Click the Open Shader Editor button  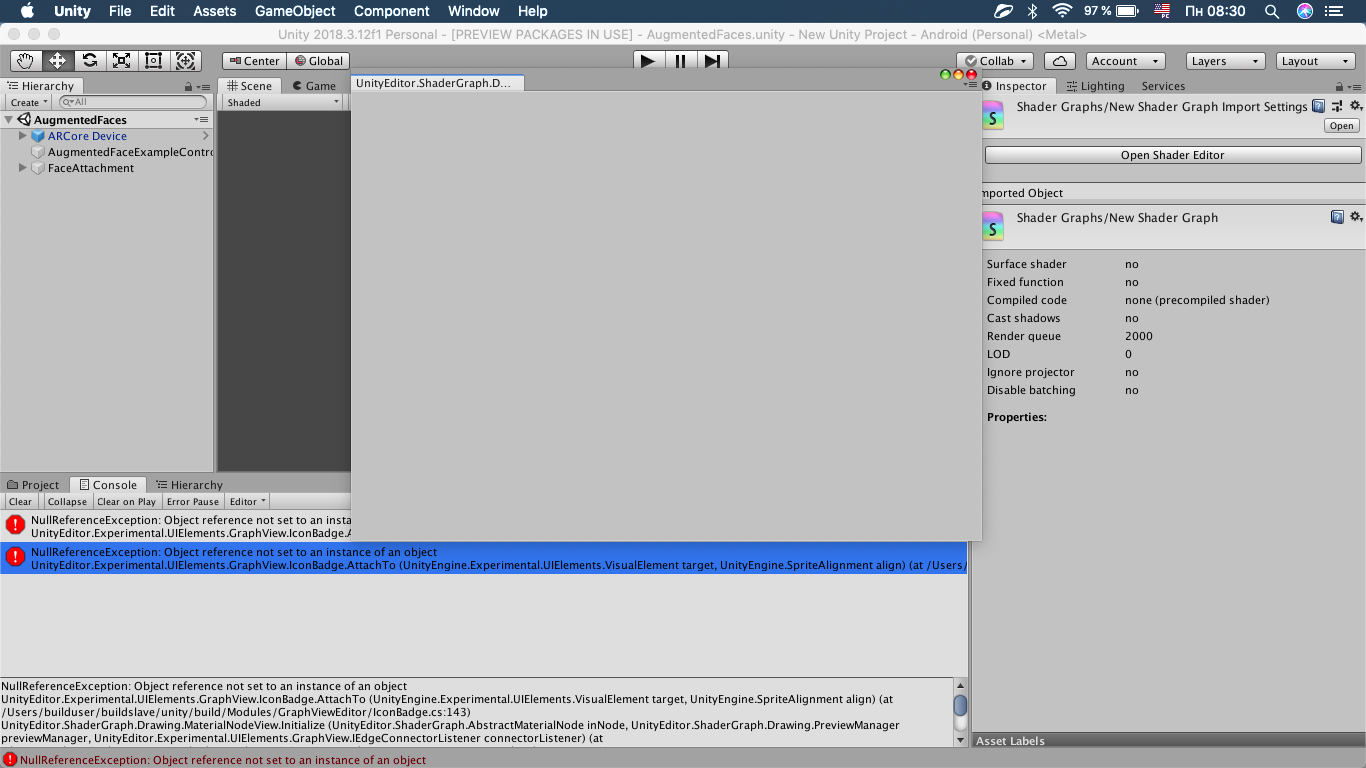point(1173,155)
